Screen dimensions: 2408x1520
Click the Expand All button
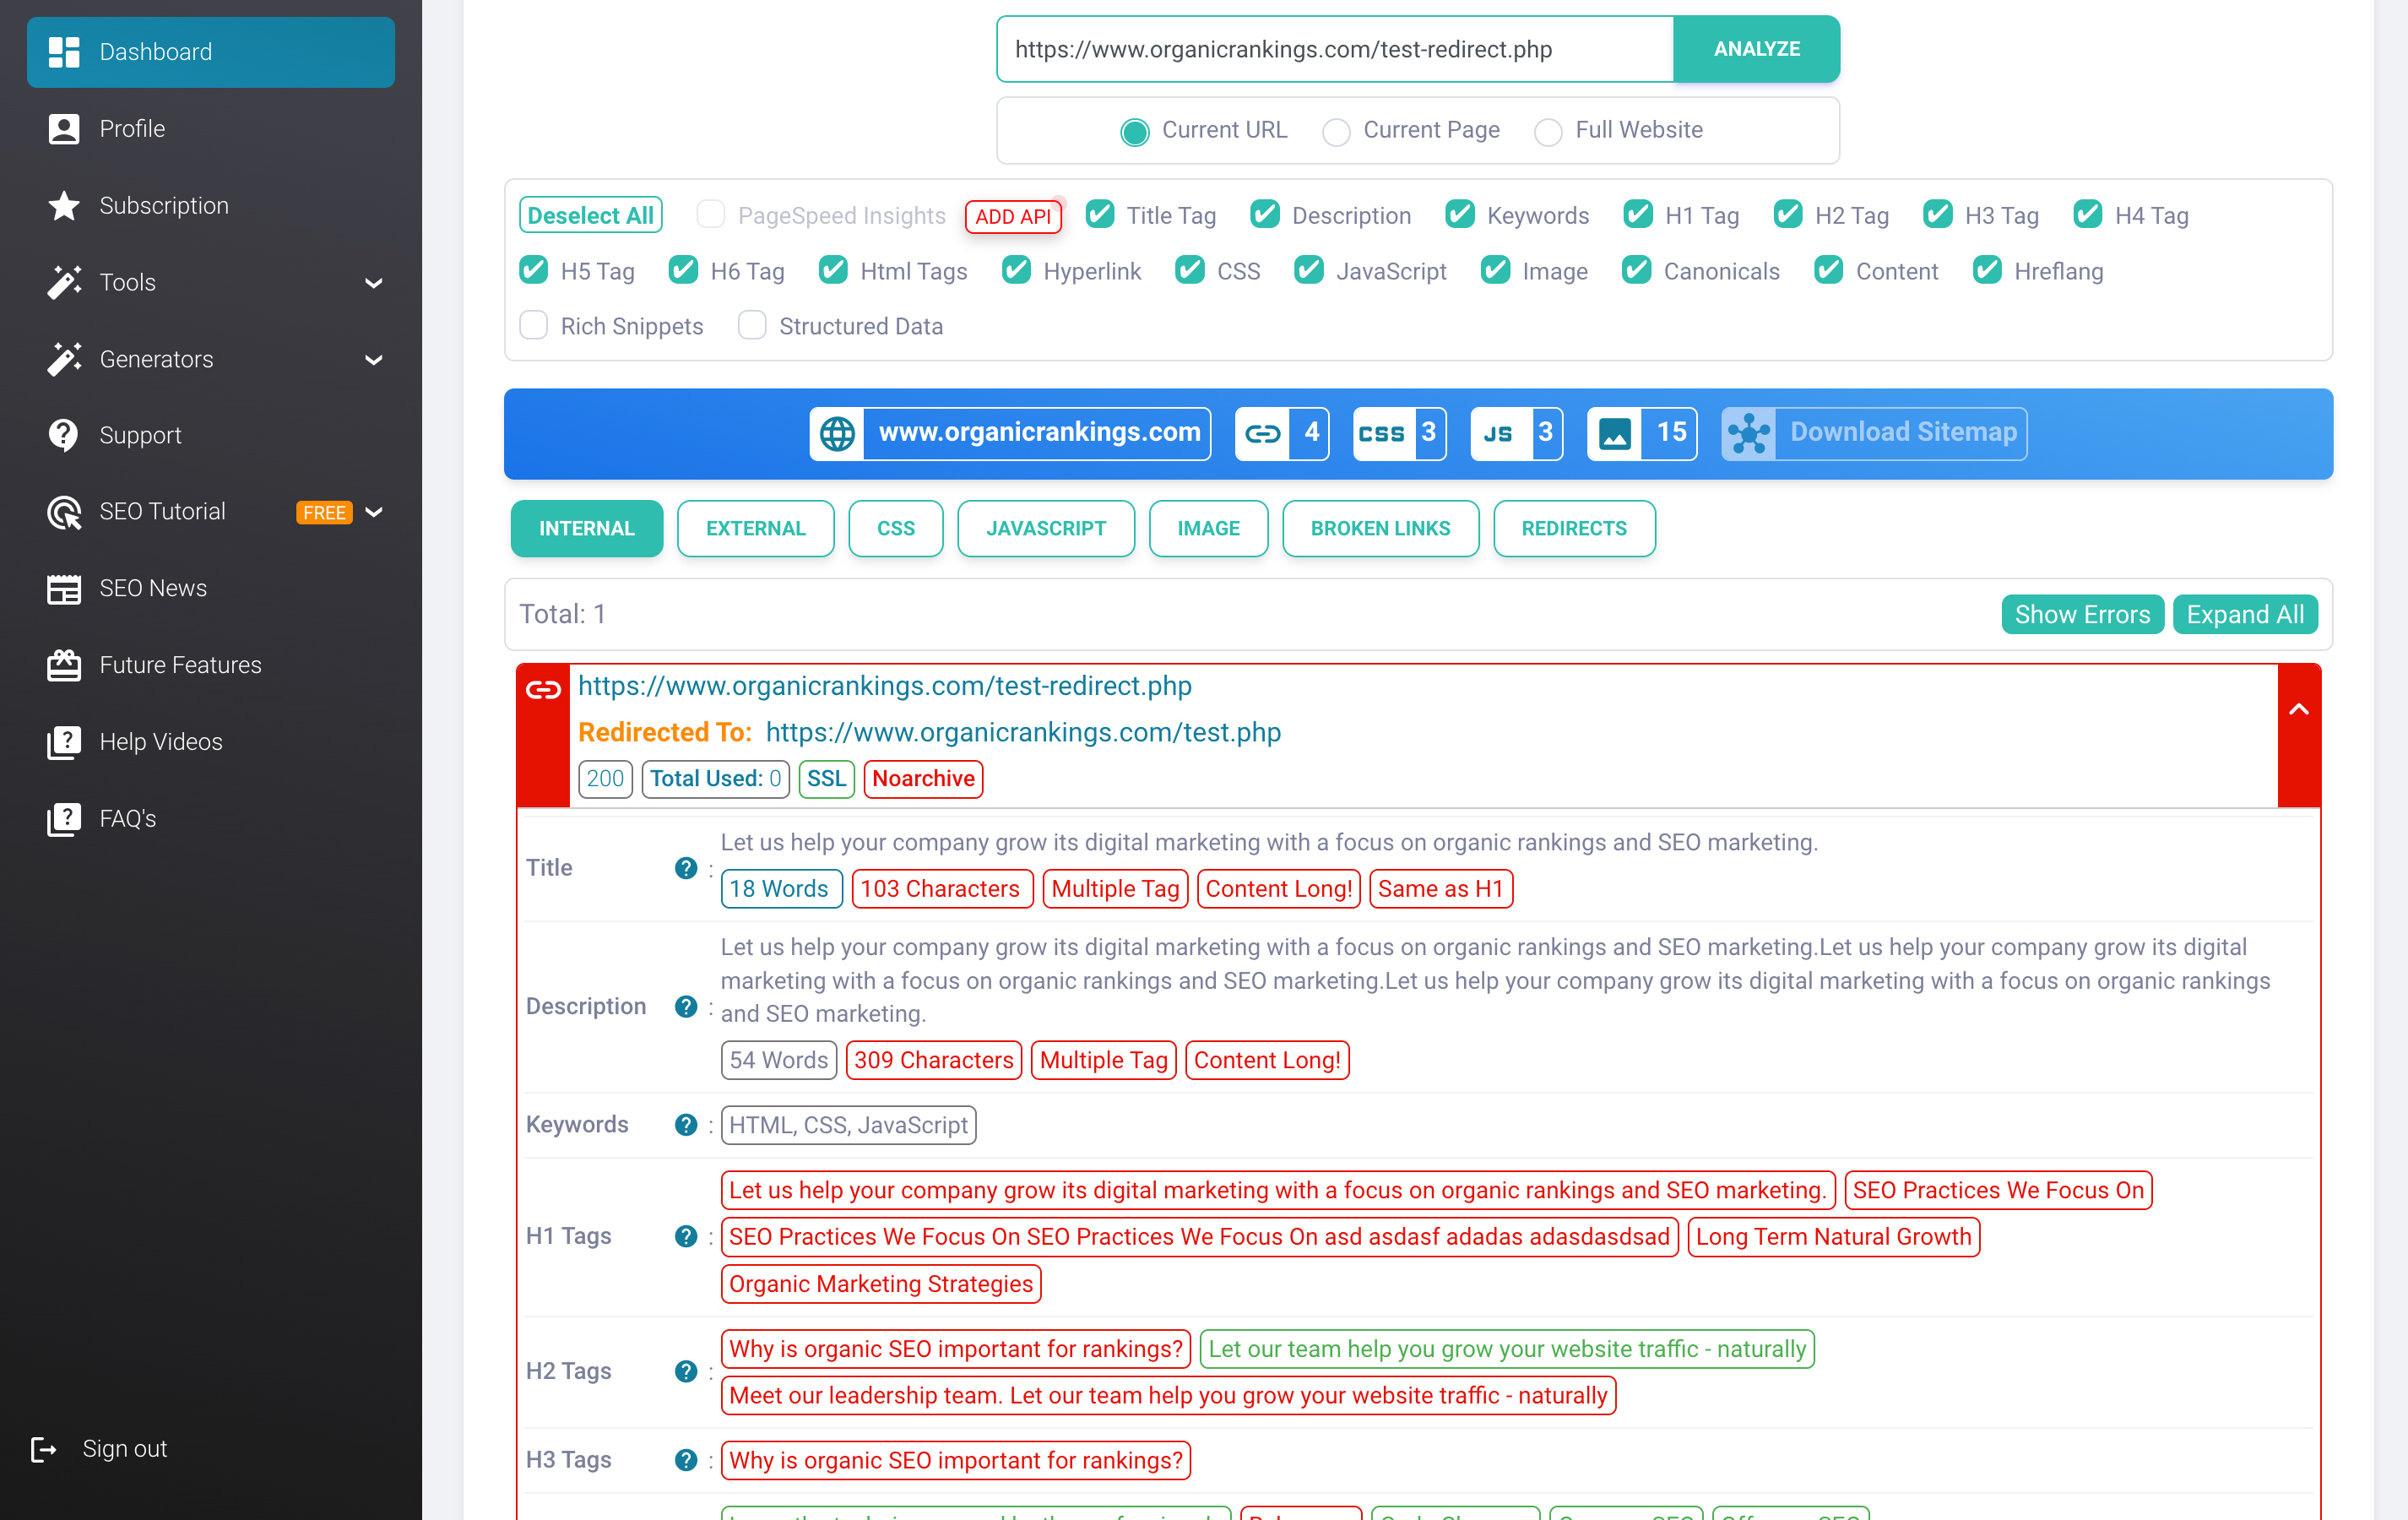tap(2244, 614)
